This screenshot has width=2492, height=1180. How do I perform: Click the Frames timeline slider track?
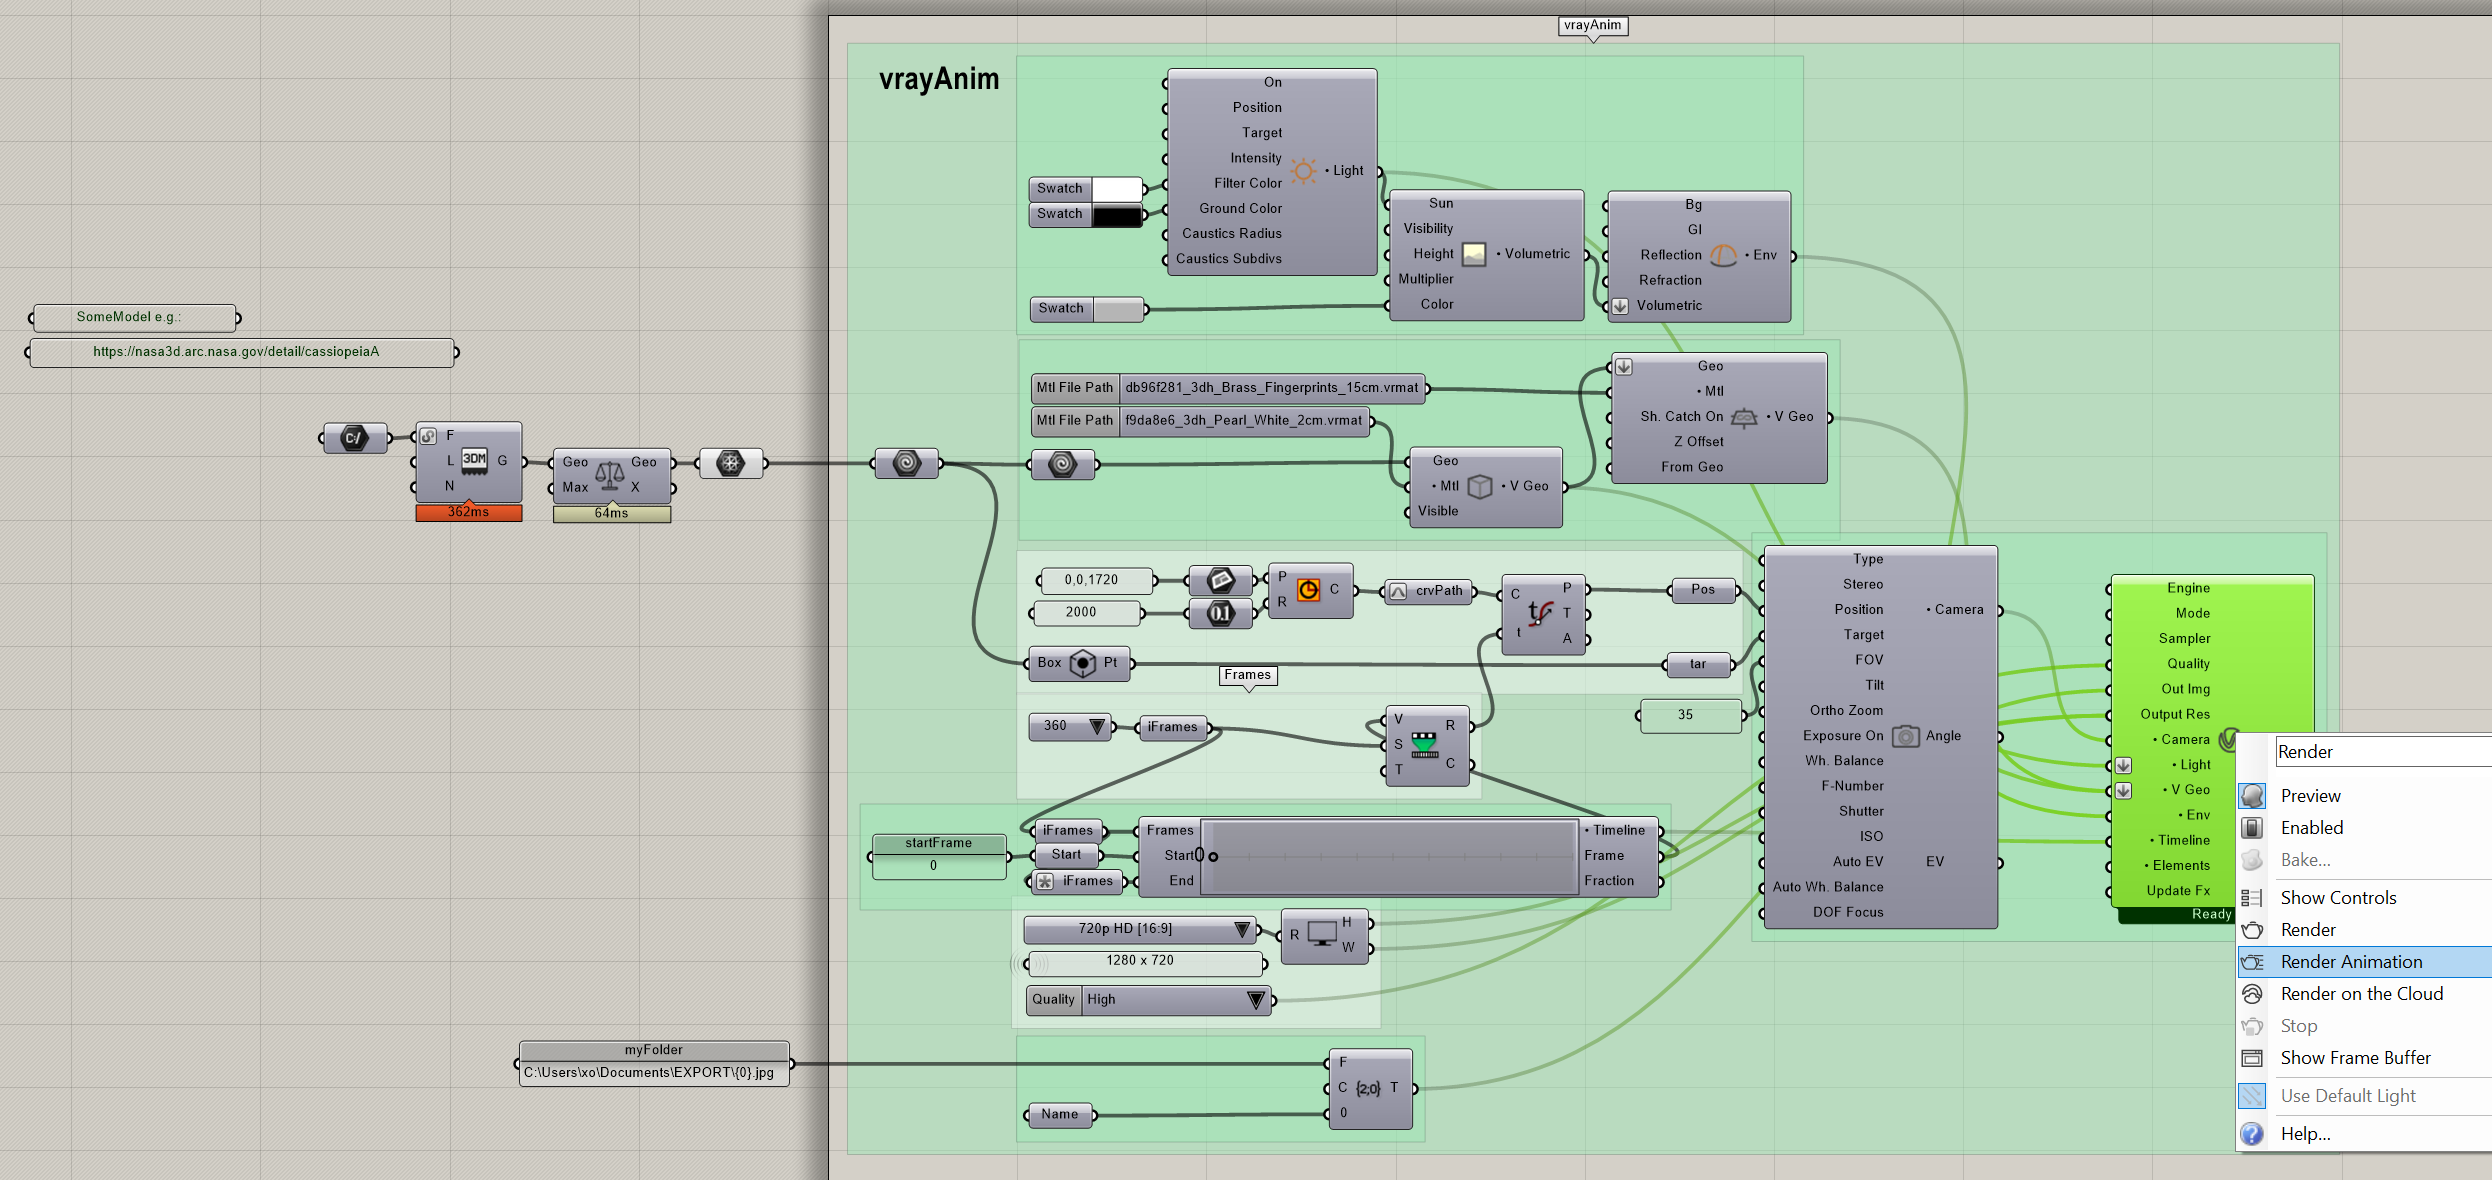[x=1390, y=856]
